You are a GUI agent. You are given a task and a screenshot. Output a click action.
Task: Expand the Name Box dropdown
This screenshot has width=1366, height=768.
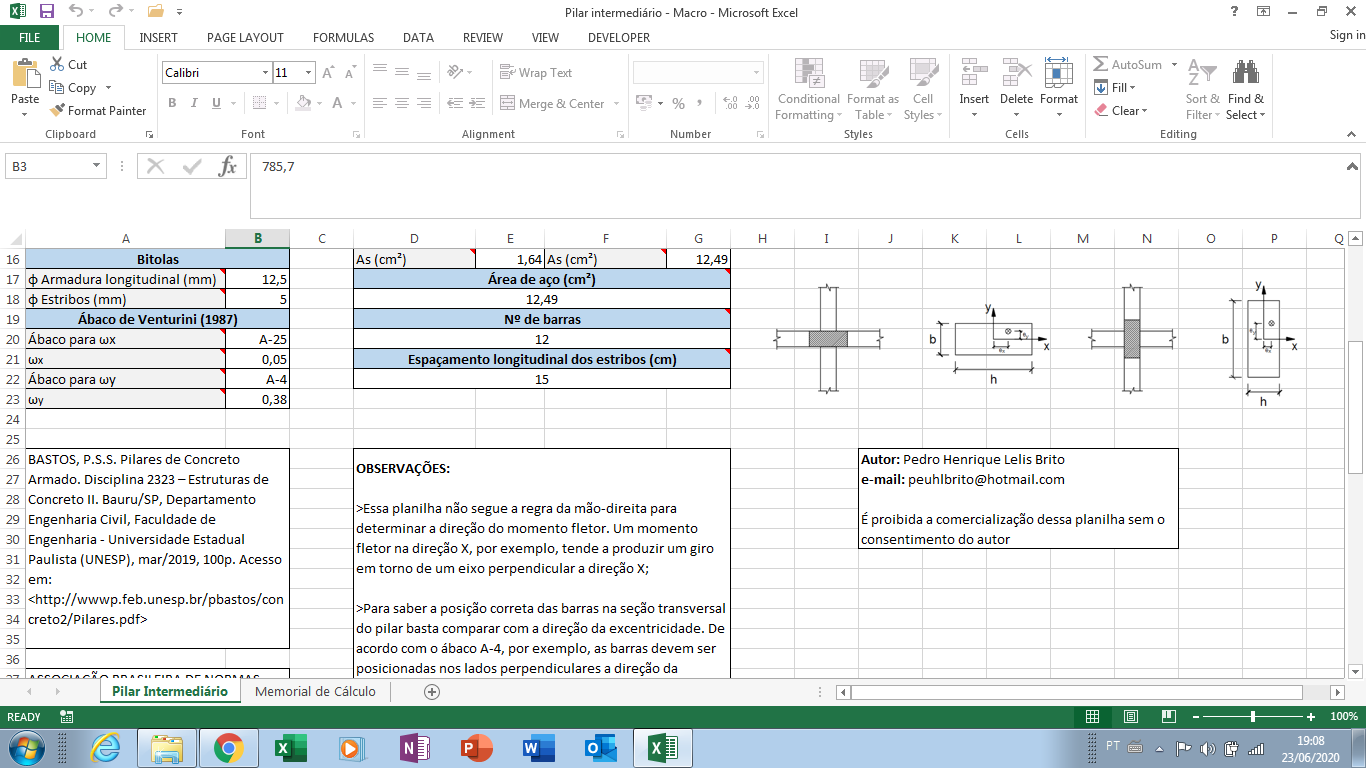point(97,167)
